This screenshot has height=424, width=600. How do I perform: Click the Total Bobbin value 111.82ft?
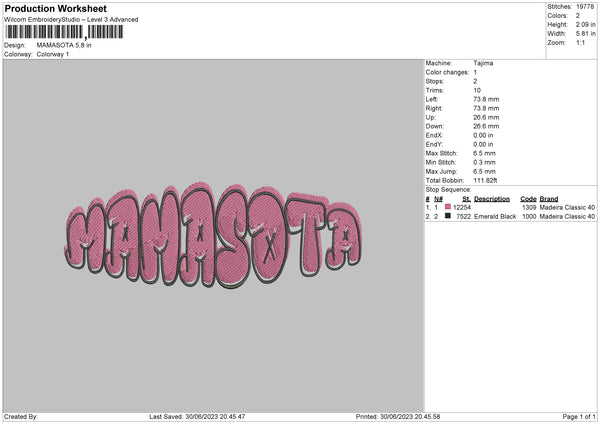[488, 179]
